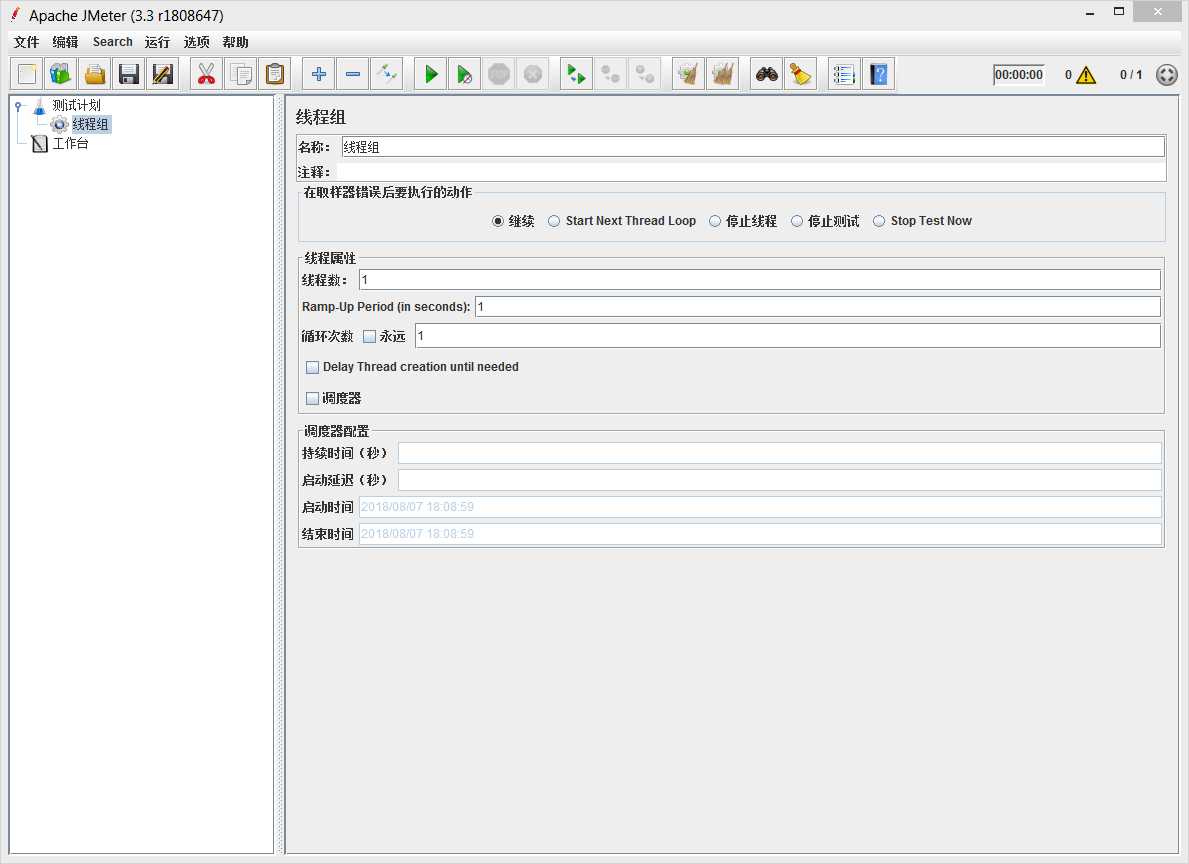1189x864 pixels.
Task: Click the Remote shutdown all icon
Action: pyautogui.click(x=645, y=74)
